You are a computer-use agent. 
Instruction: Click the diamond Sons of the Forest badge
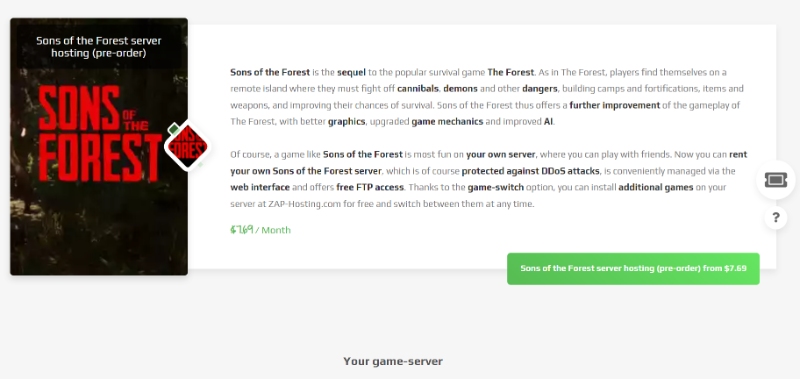(x=188, y=147)
